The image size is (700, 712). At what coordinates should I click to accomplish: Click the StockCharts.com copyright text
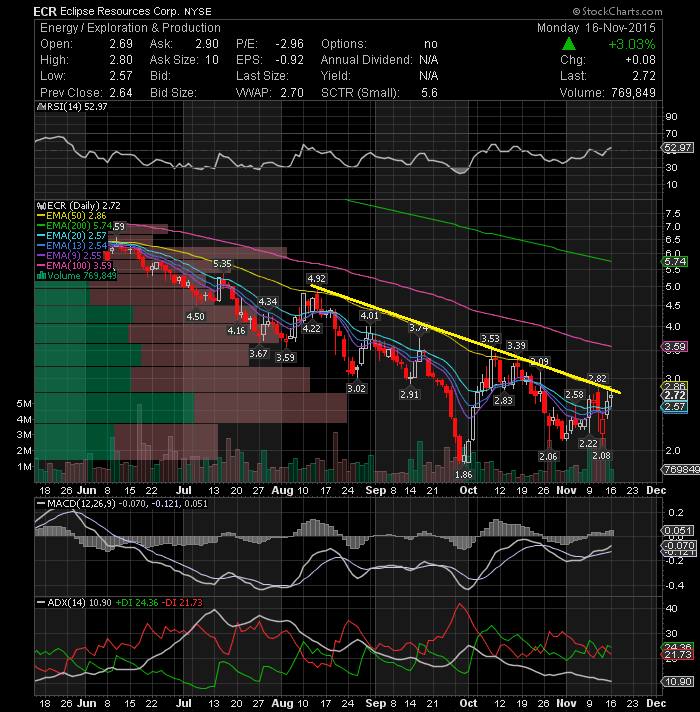pos(617,11)
